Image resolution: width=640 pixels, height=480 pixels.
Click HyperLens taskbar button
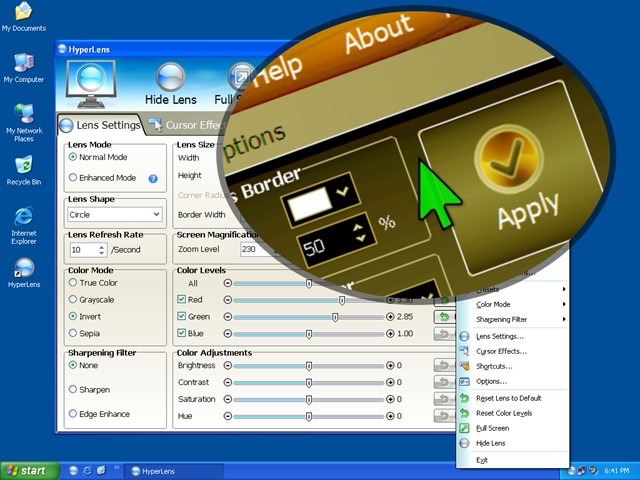[x=173, y=471]
